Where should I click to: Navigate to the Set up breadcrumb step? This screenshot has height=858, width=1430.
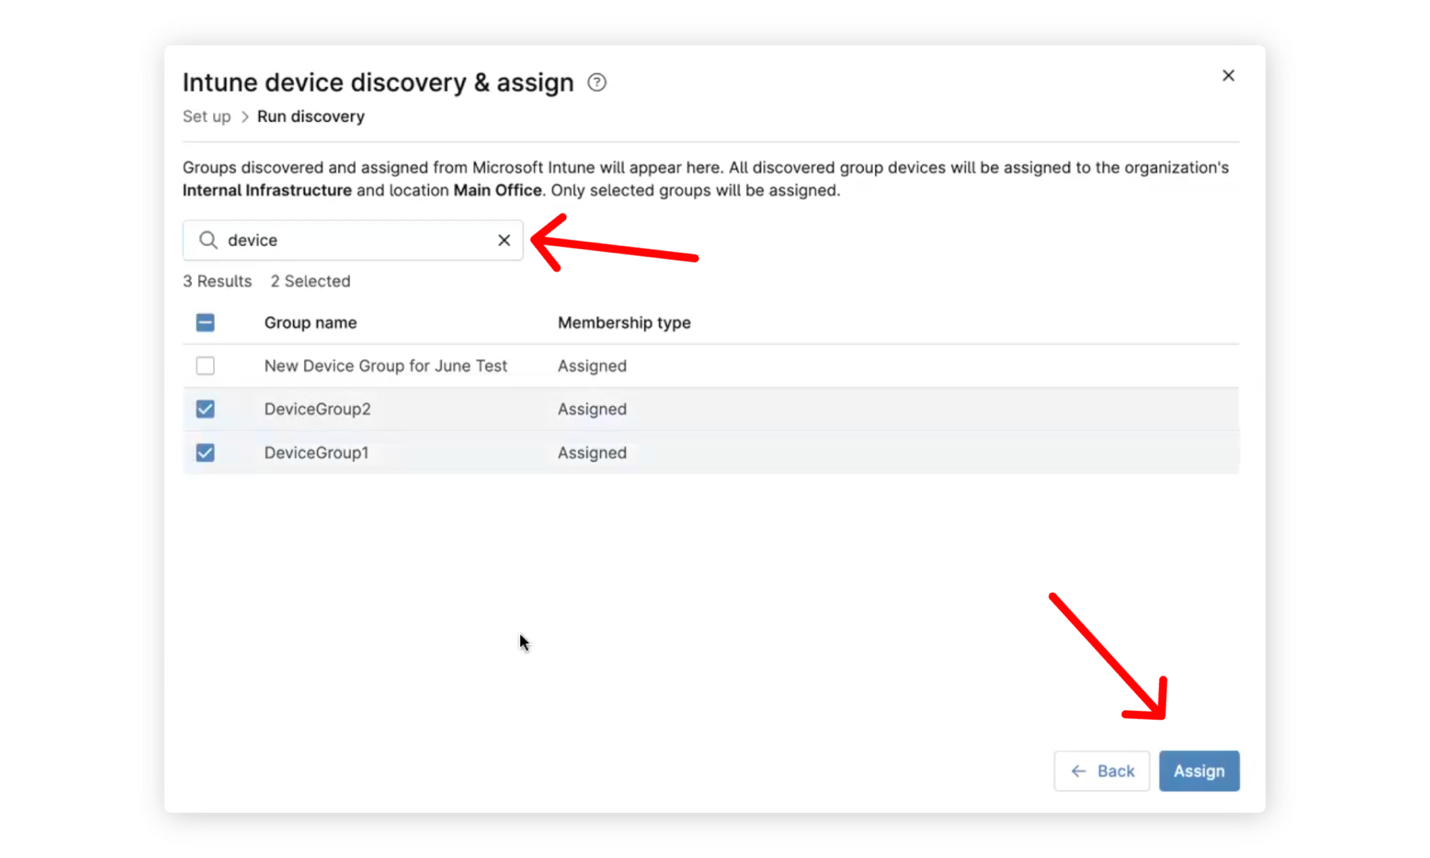pos(206,116)
